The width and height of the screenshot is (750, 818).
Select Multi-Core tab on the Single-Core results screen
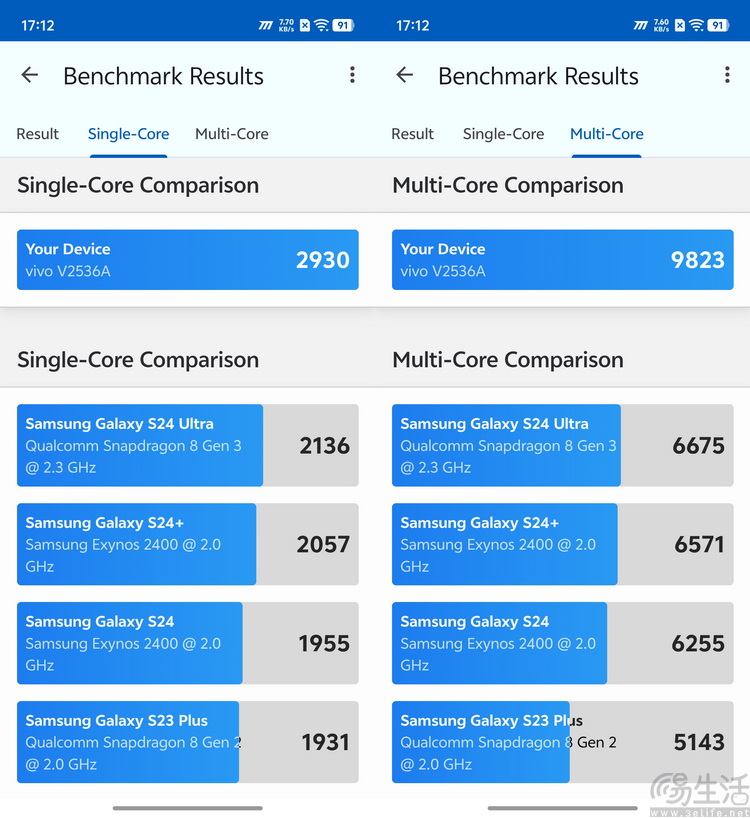(232, 134)
